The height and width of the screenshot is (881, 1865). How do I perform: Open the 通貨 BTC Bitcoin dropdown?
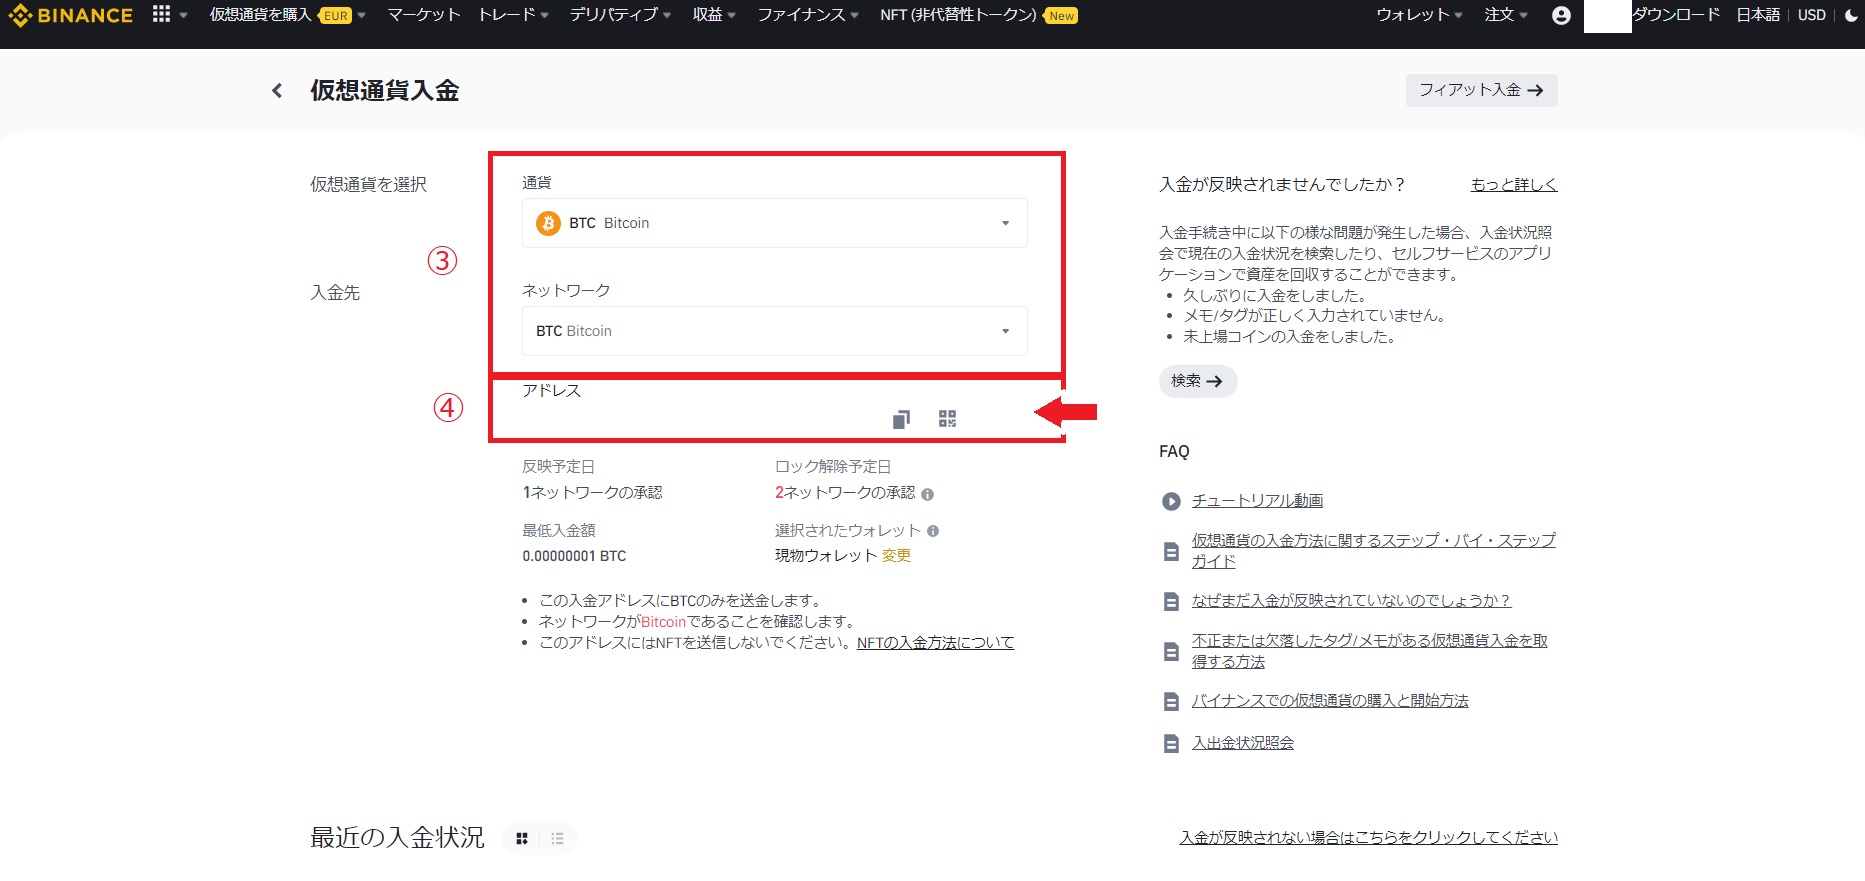pyautogui.click(x=774, y=223)
